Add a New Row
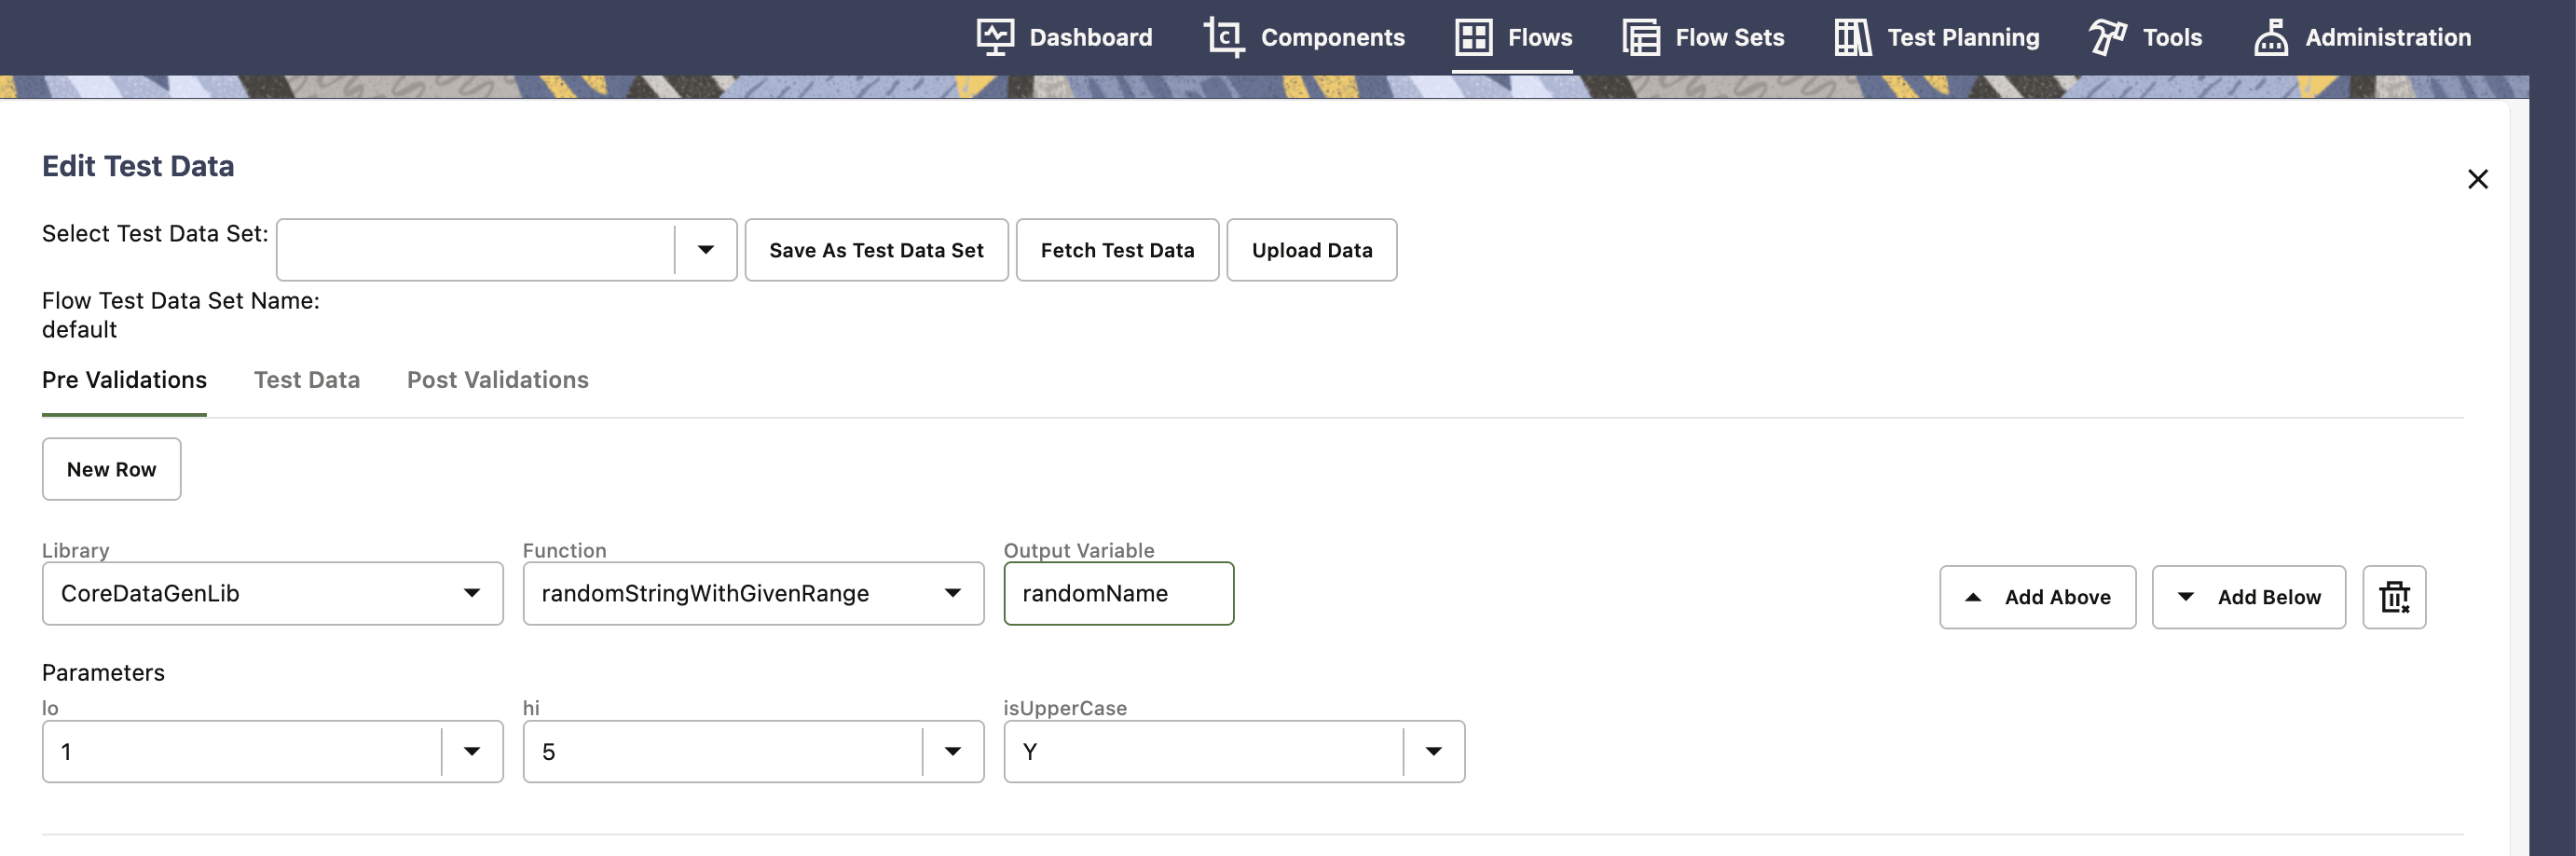Viewport: 2576px width, 856px height. 111,469
